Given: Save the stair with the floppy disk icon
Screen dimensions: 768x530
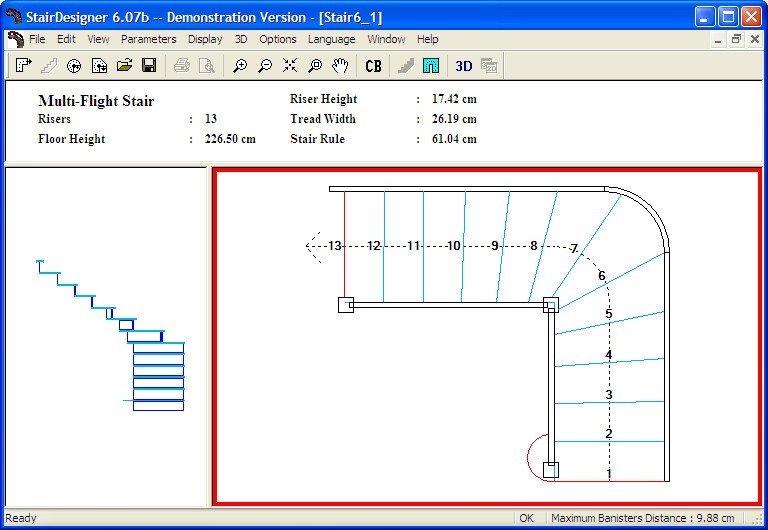Looking at the screenshot, I should click(149, 66).
